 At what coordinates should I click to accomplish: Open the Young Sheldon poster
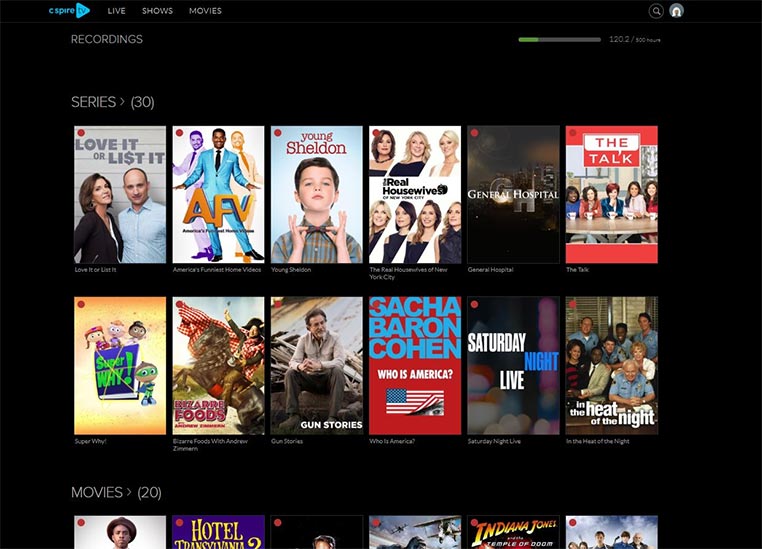[317, 195]
